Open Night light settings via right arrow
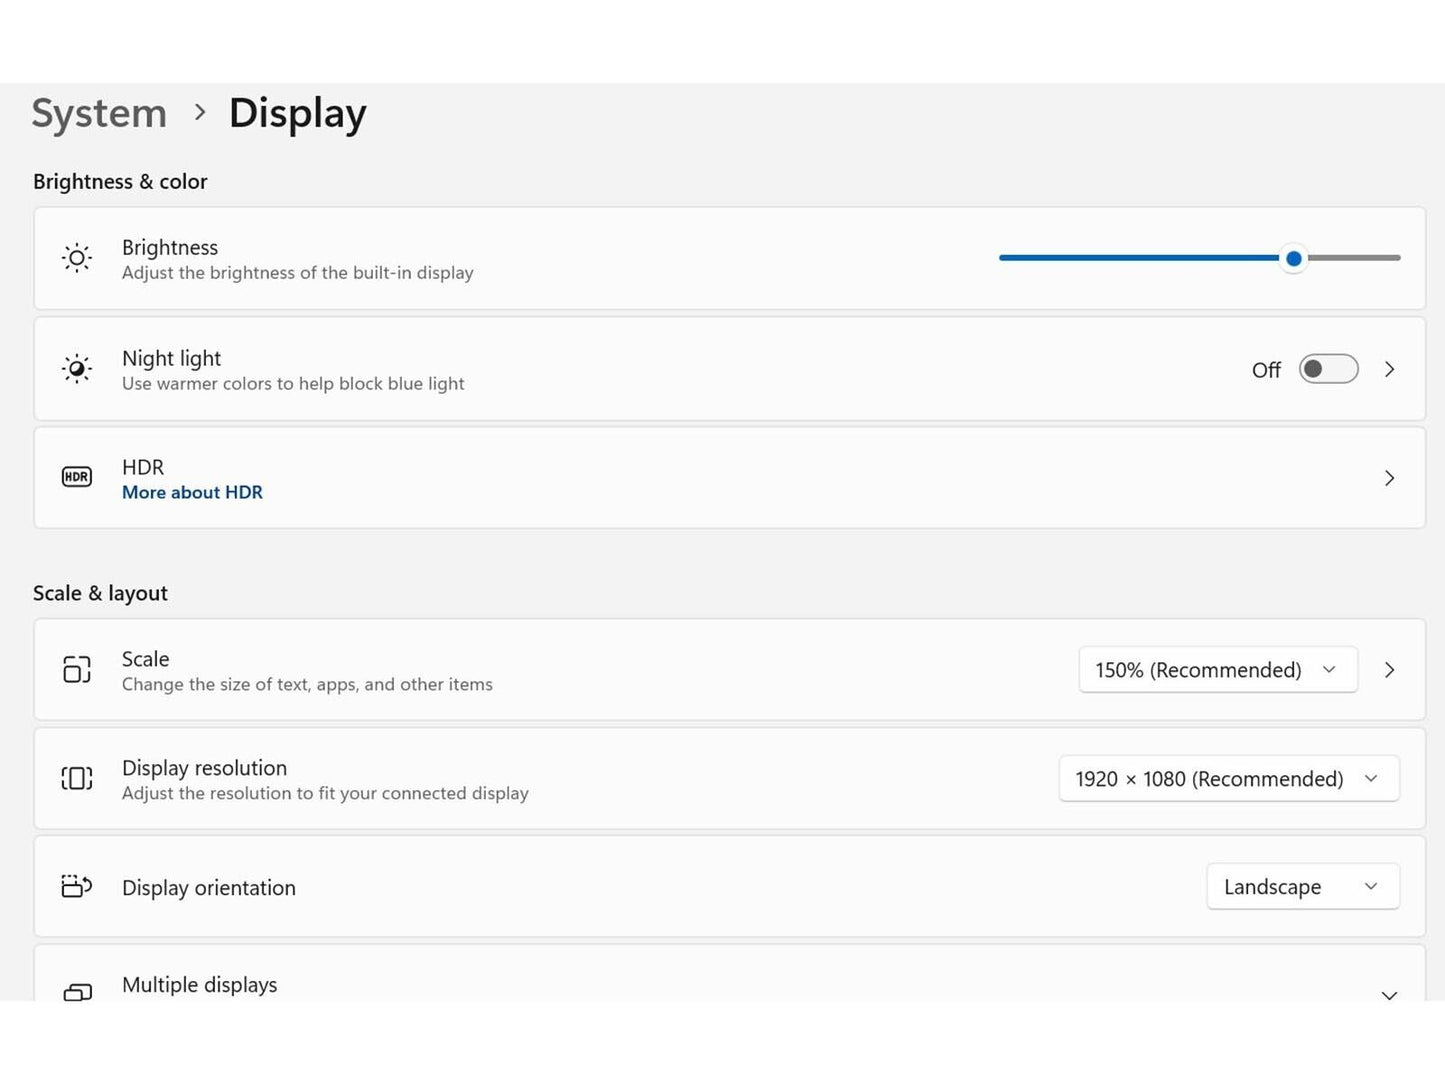Image resolution: width=1445 pixels, height=1084 pixels. pos(1389,369)
